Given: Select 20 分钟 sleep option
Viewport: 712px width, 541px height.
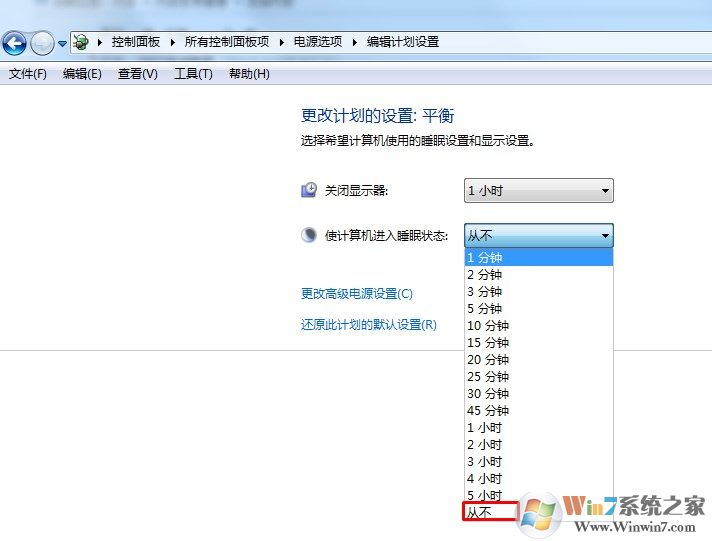Looking at the screenshot, I should pyautogui.click(x=539, y=359).
